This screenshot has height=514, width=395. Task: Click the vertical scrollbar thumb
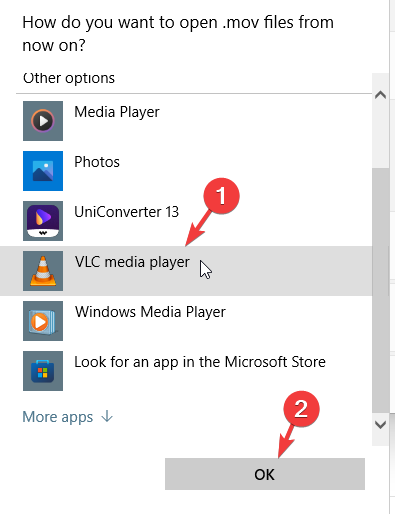[x=380, y=290]
